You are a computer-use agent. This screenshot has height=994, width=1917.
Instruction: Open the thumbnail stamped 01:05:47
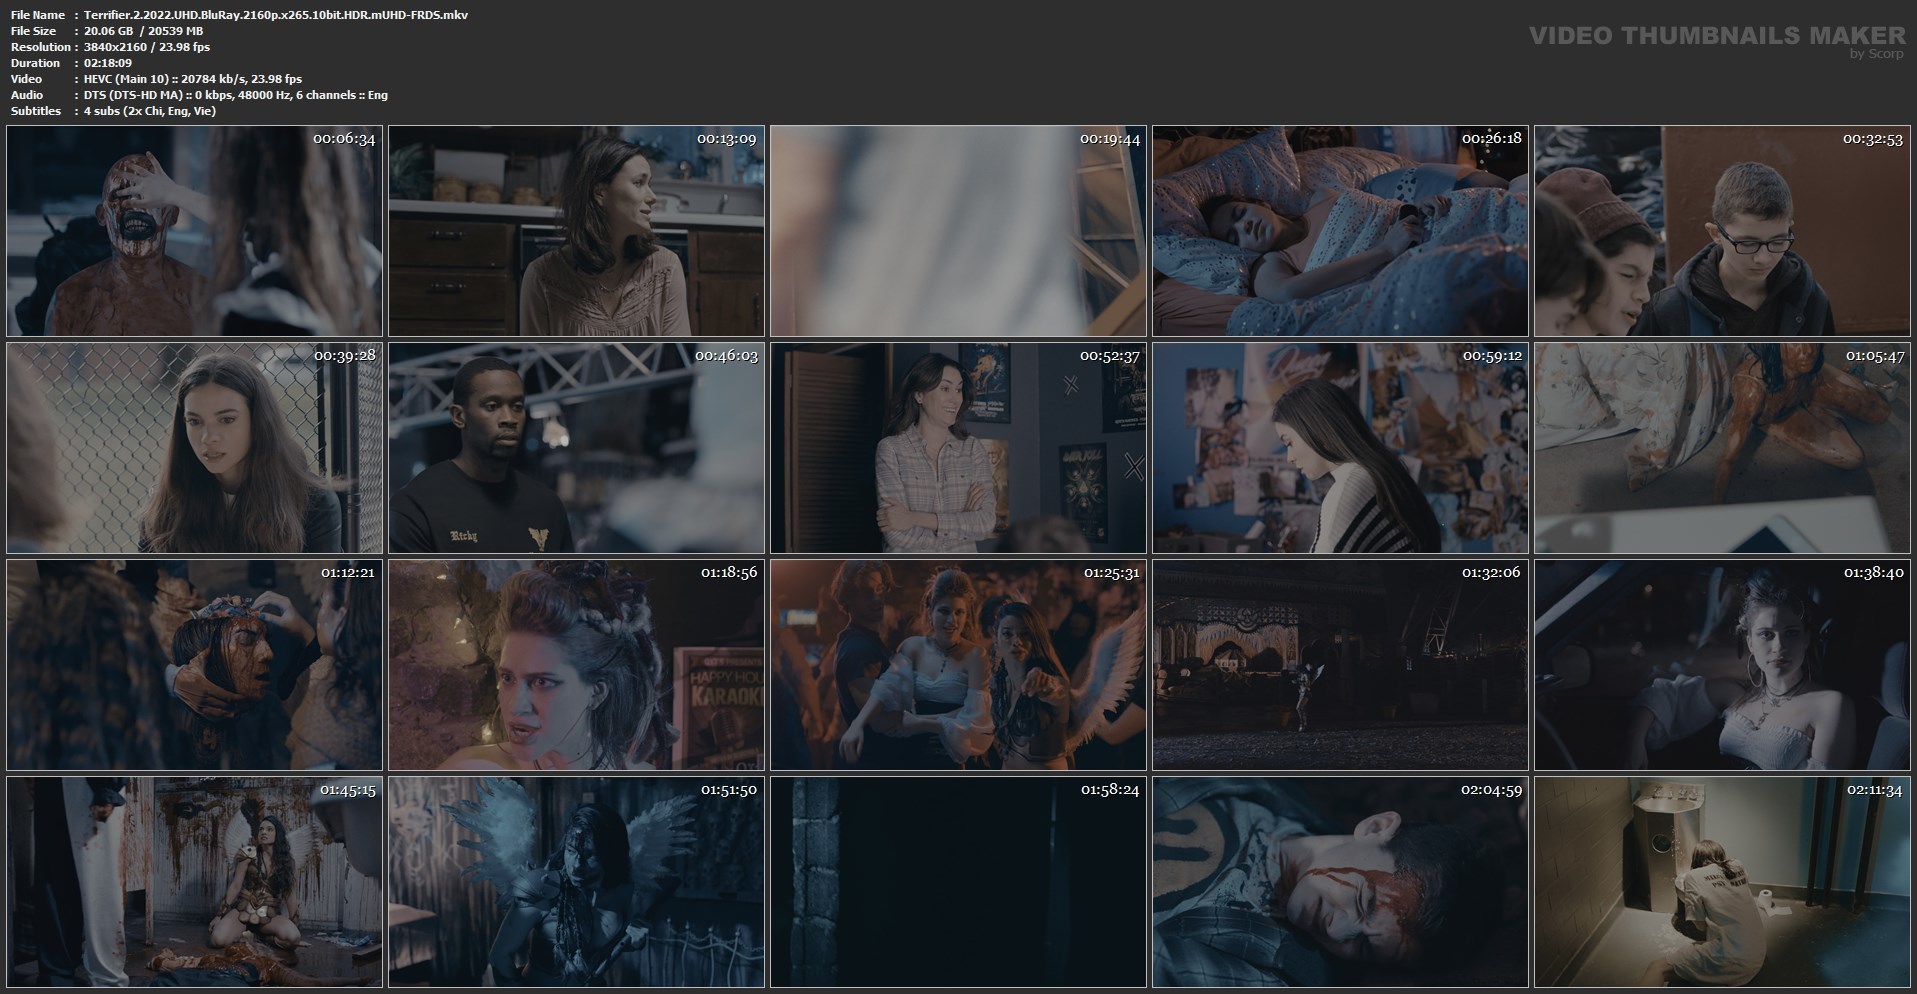click(x=1723, y=449)
